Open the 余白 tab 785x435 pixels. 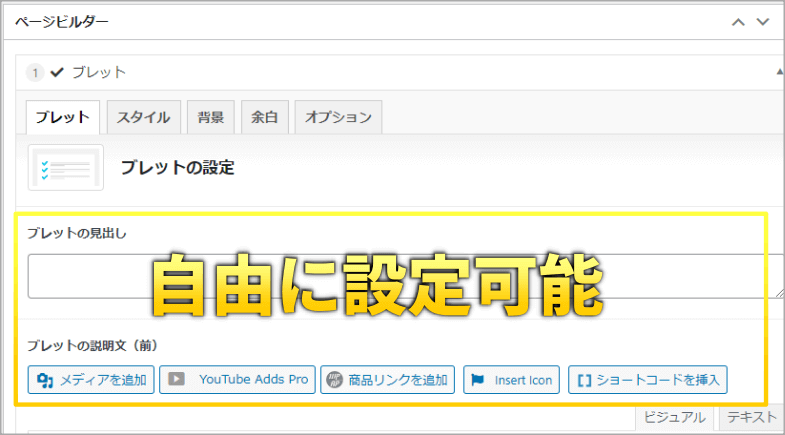(264, 117)
